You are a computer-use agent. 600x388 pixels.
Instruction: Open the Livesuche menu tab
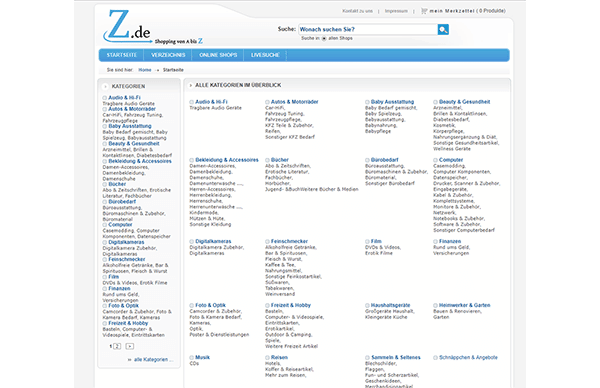click(265, 55)
